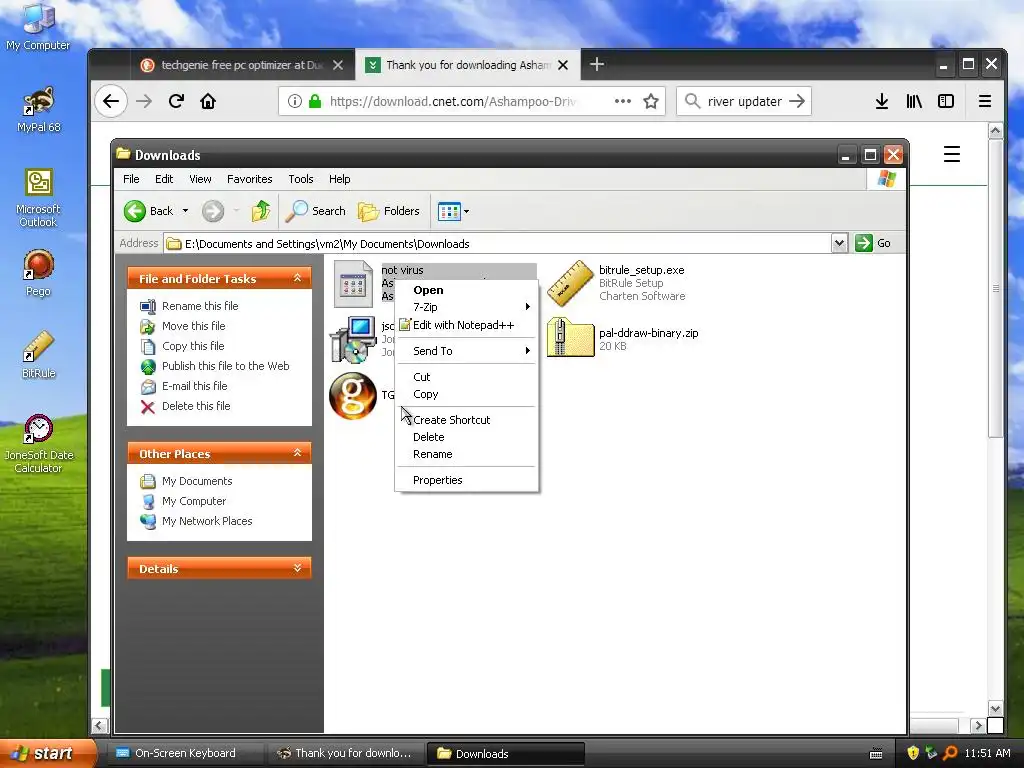This screenshot has width=1024, height=768.
Task: Open Back button history dropdown arrow
Action: point(185,211)
